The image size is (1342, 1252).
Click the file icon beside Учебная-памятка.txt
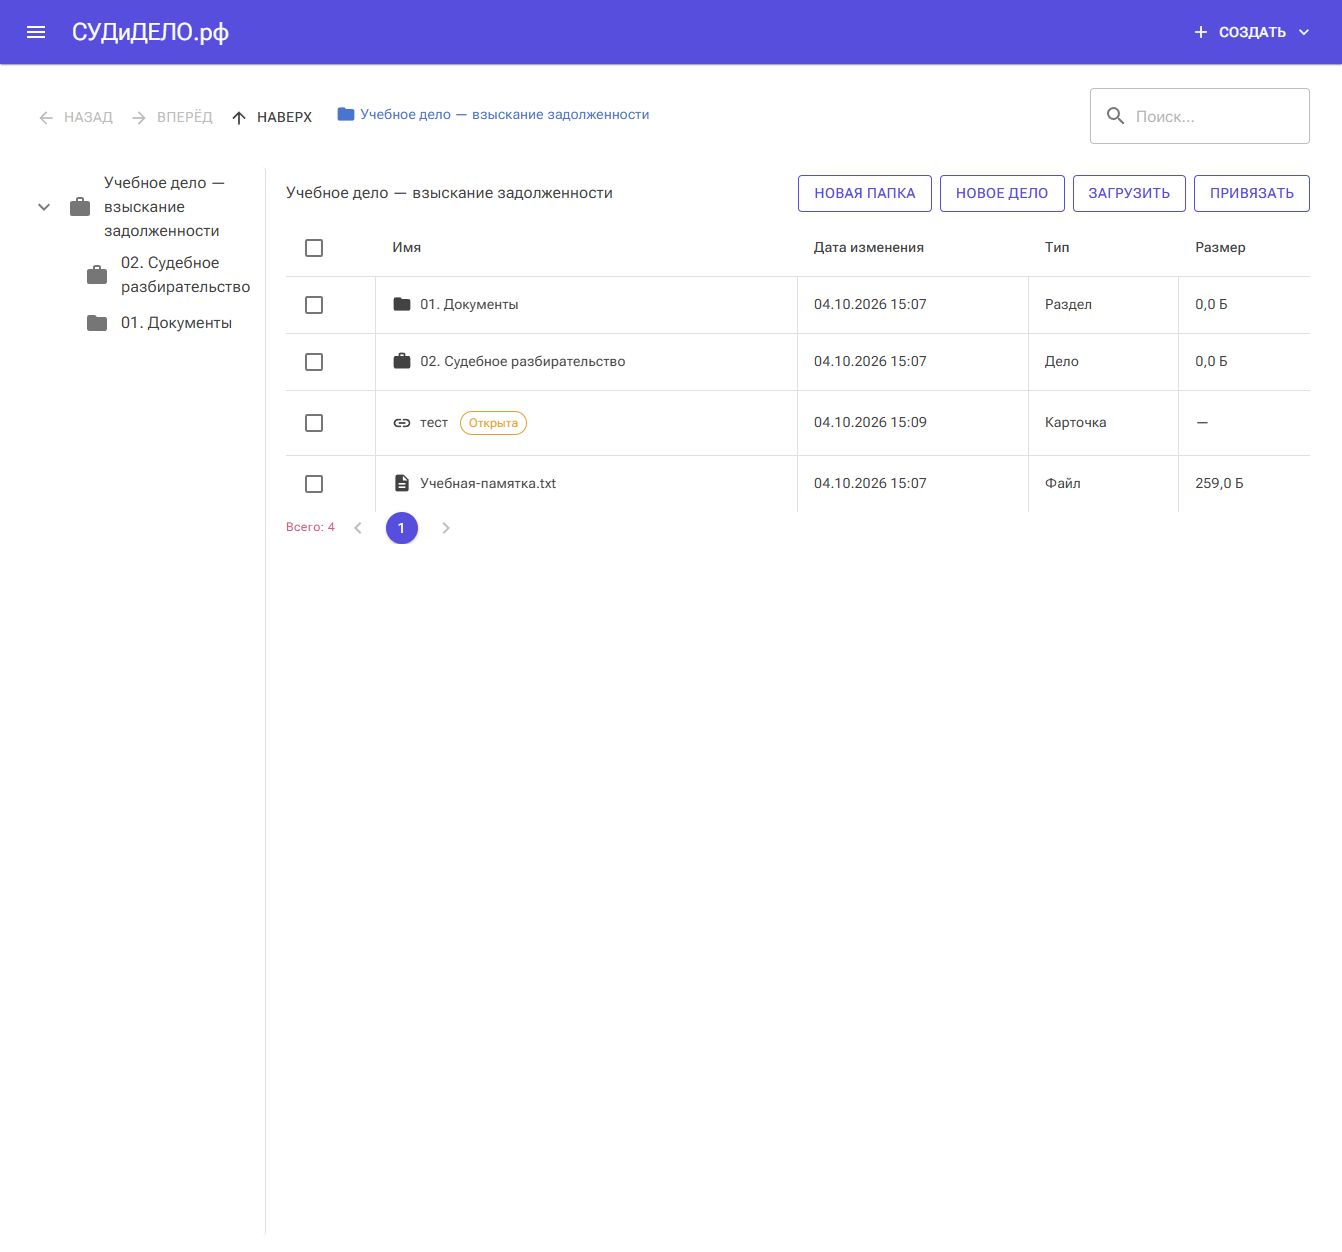402,483
